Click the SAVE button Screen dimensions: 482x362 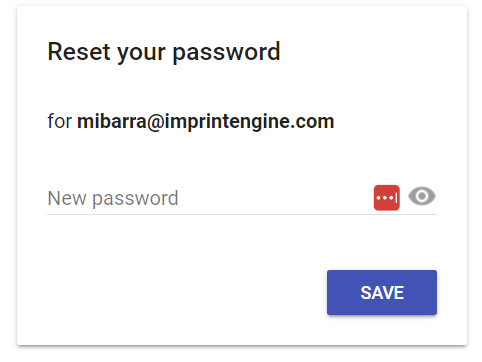[x=382, y=292]
